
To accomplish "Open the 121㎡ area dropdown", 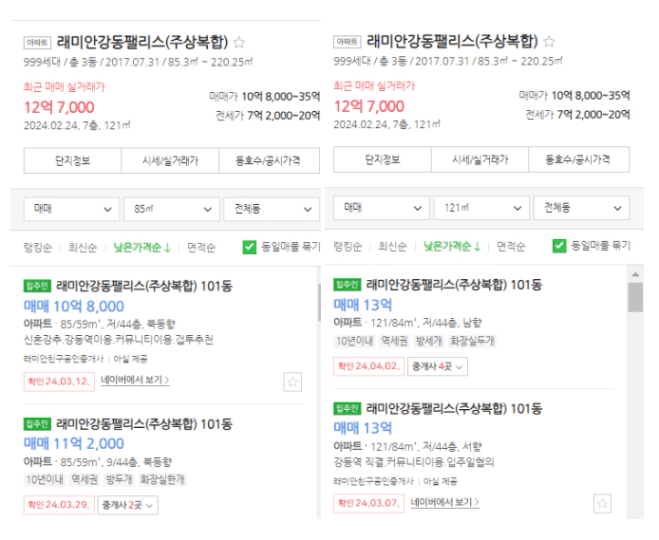I will coord(482,208).
